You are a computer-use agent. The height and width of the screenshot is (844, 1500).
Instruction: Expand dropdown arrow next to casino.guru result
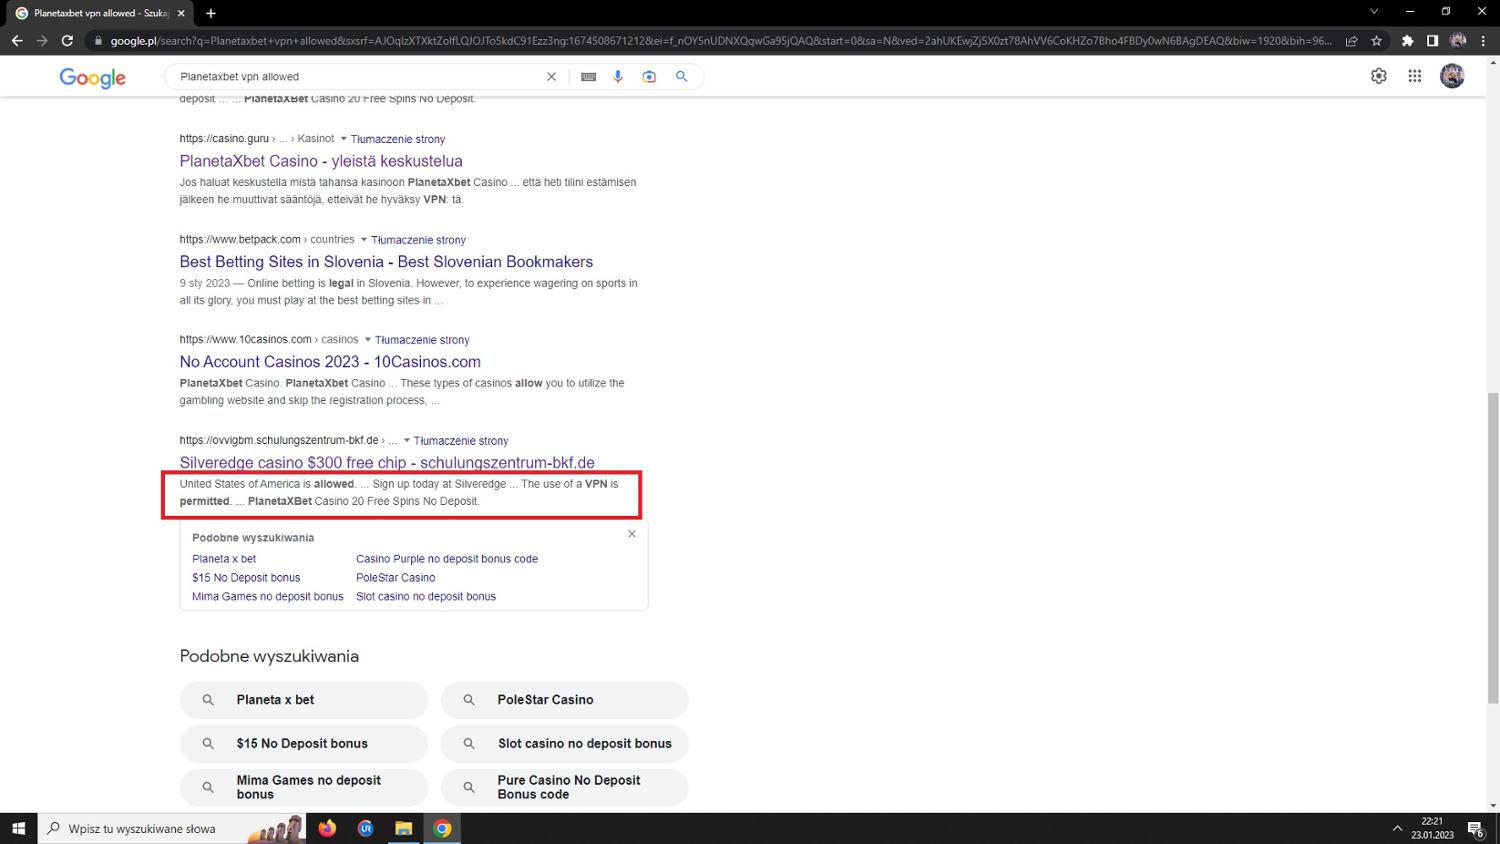(344, 139)
